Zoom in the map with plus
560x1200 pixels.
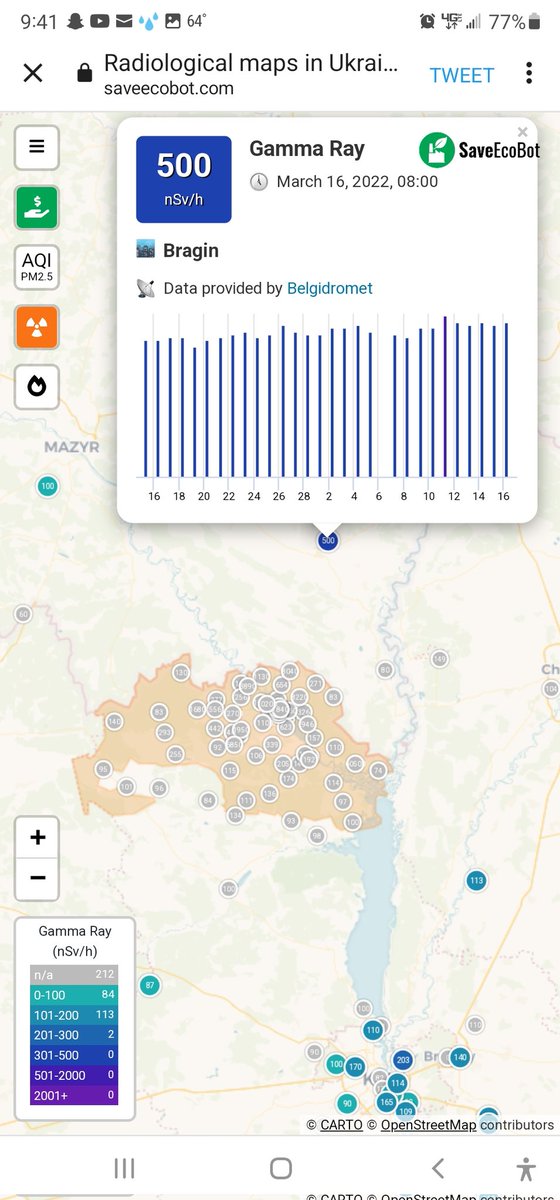pyautogui.click(x=38, y=837)
